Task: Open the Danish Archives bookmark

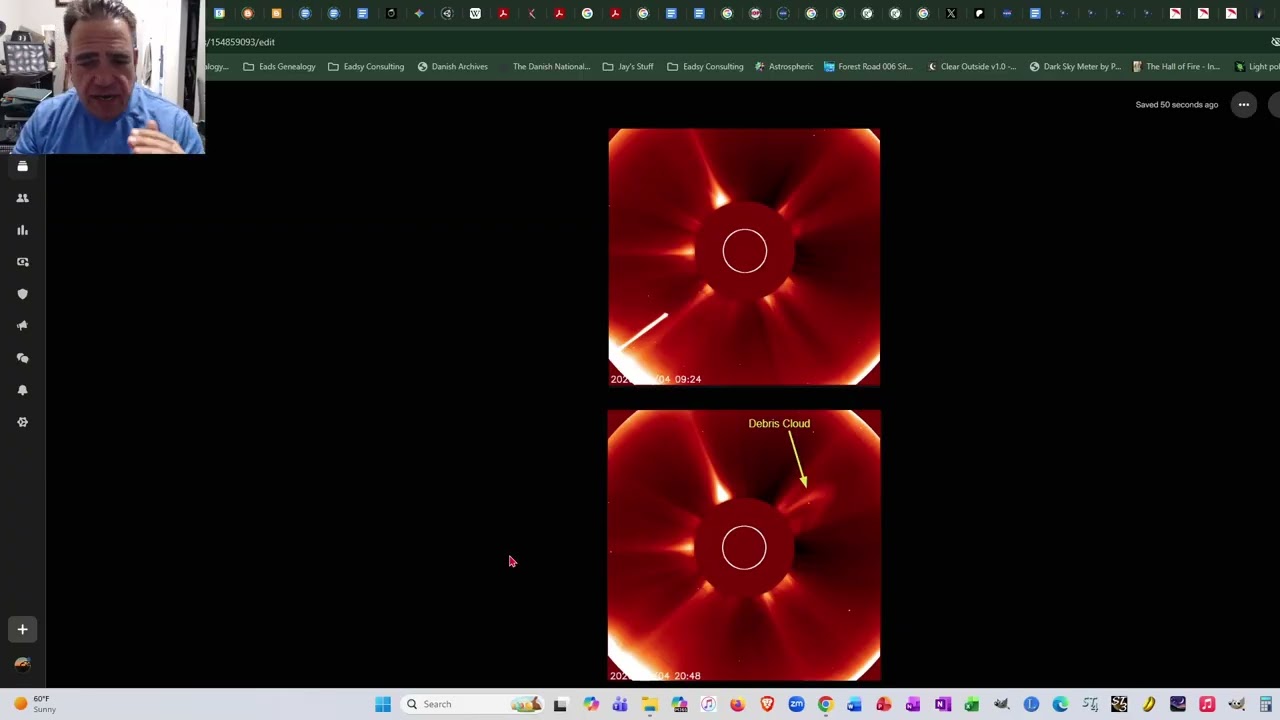Action: pyautogui.click(x=452, y=67)
